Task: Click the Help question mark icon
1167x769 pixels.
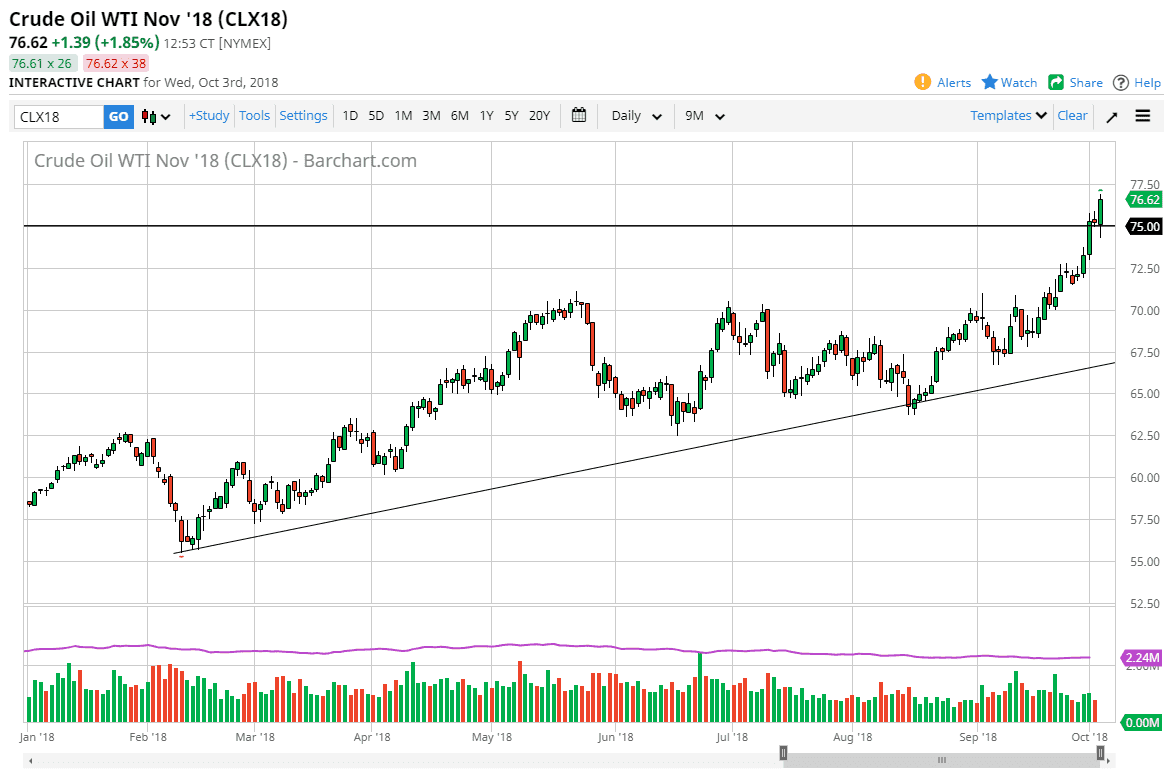Action: click(1121, 82)
